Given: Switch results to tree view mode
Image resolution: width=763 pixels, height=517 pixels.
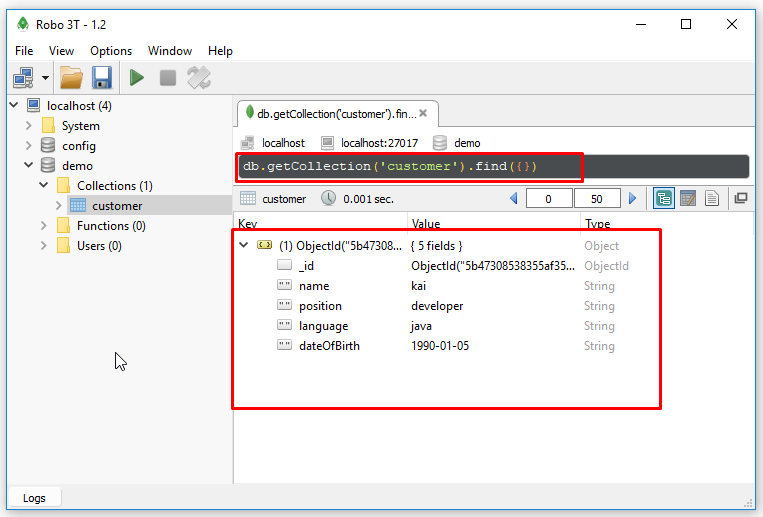Looking at the screenshot, I should tap(664, 198).
